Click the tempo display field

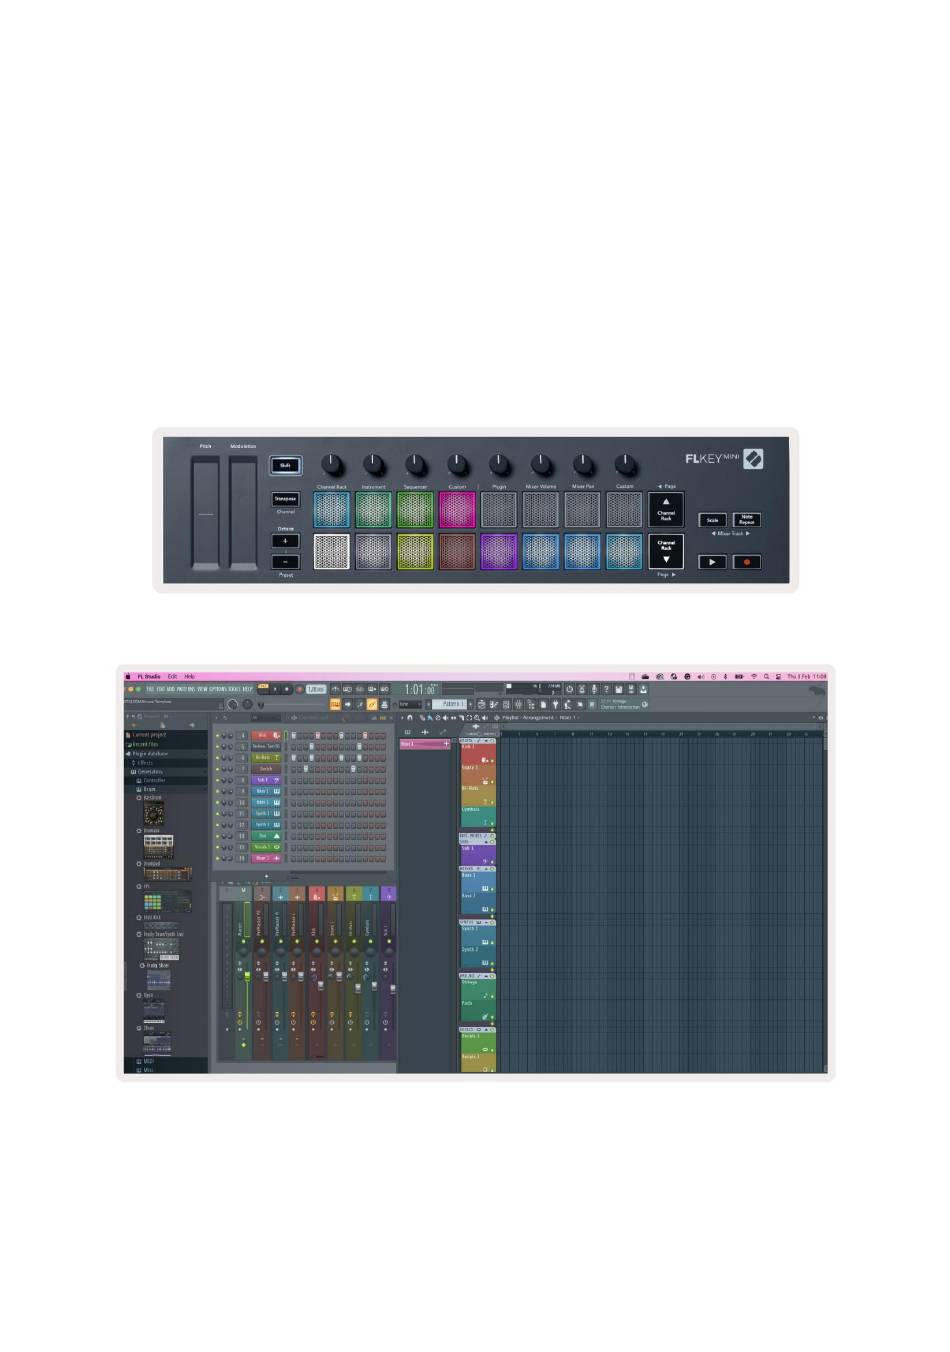pyautogui.click(x=316, y=689)
